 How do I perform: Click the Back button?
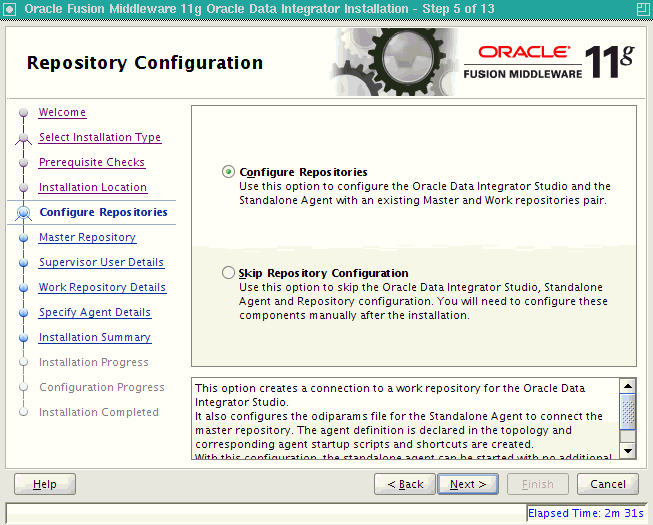click(405, 484)
